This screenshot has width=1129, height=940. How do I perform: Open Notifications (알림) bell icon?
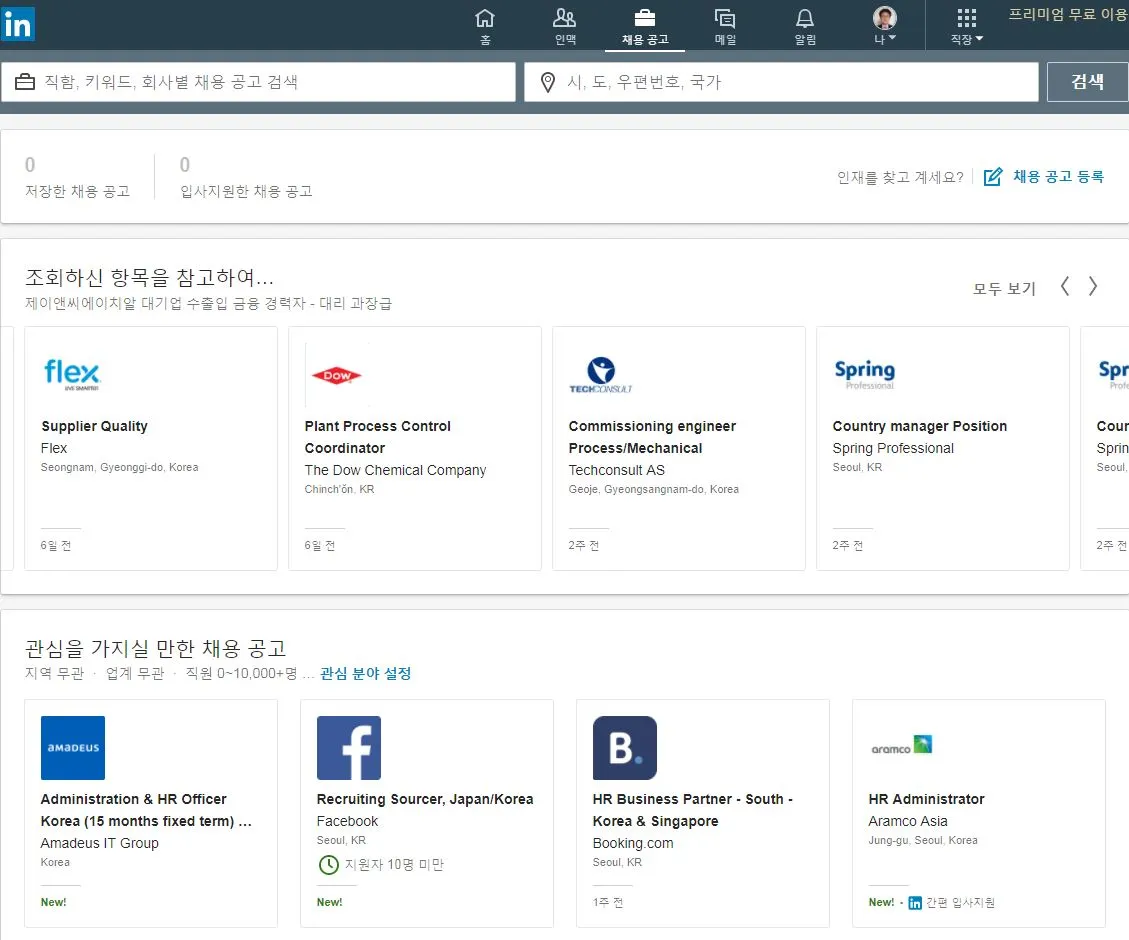[x=805, y=27]
